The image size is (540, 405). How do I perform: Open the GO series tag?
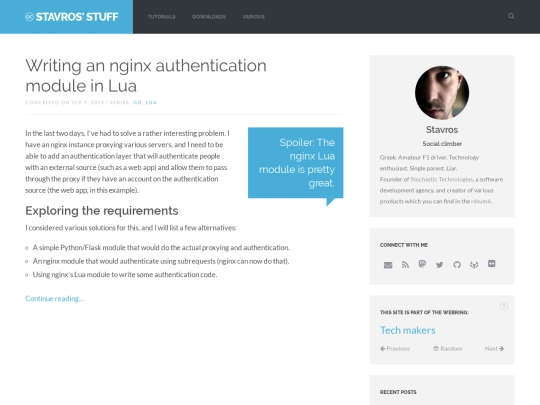137,102
